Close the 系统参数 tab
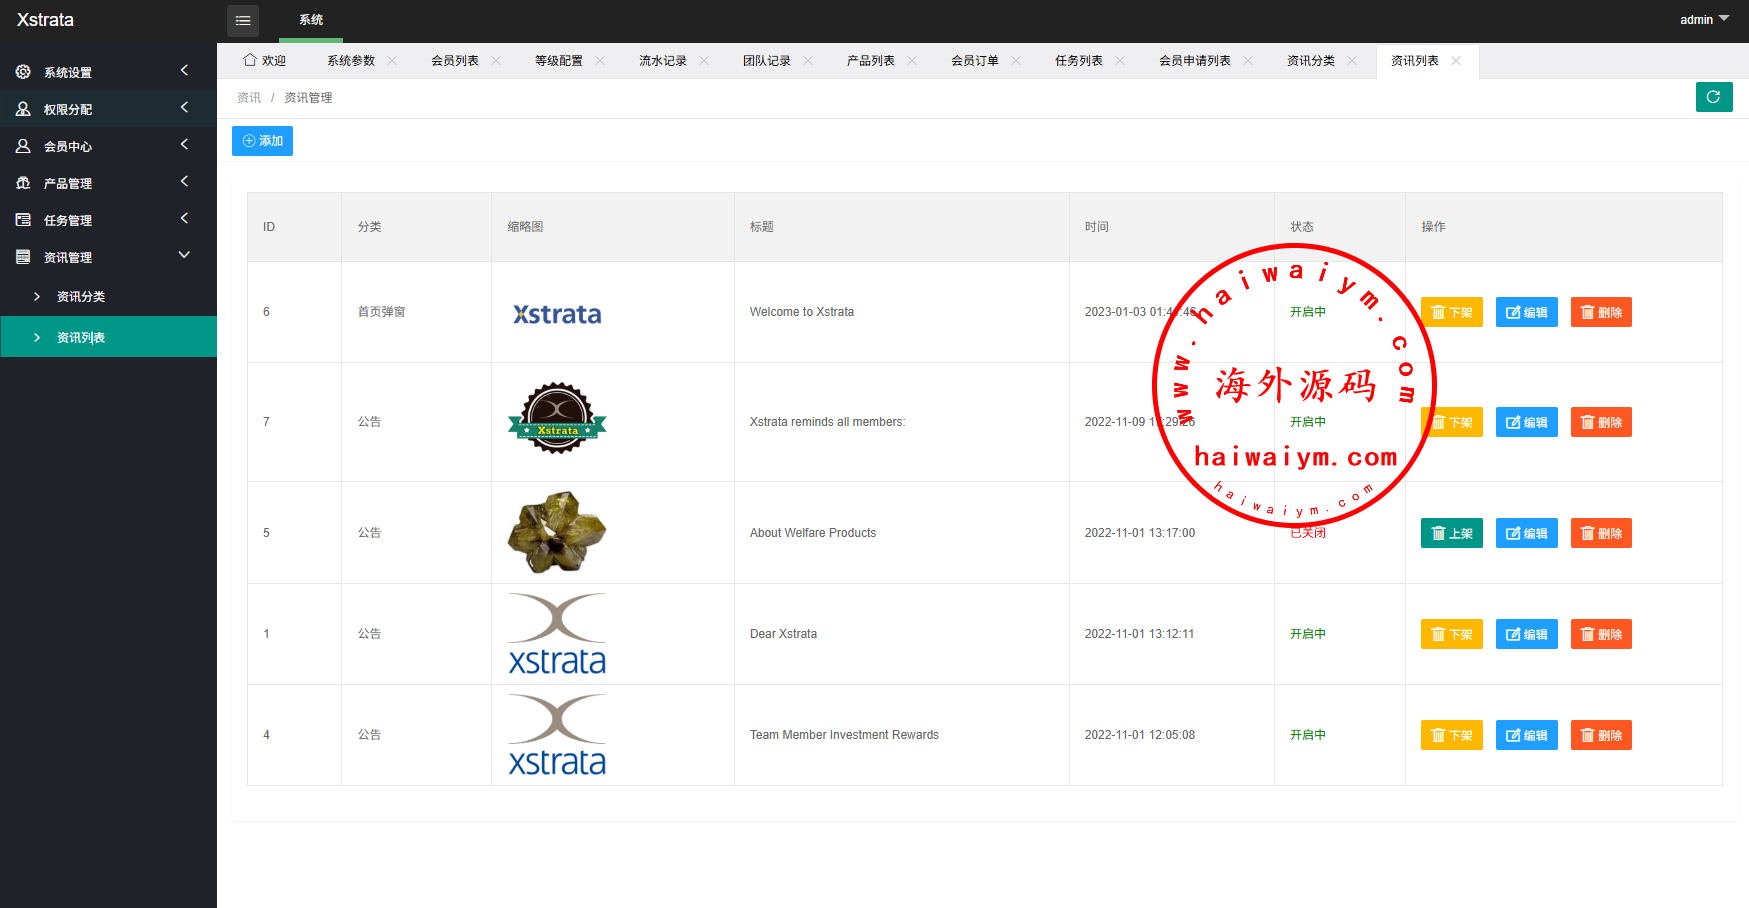 coord(392,61)
